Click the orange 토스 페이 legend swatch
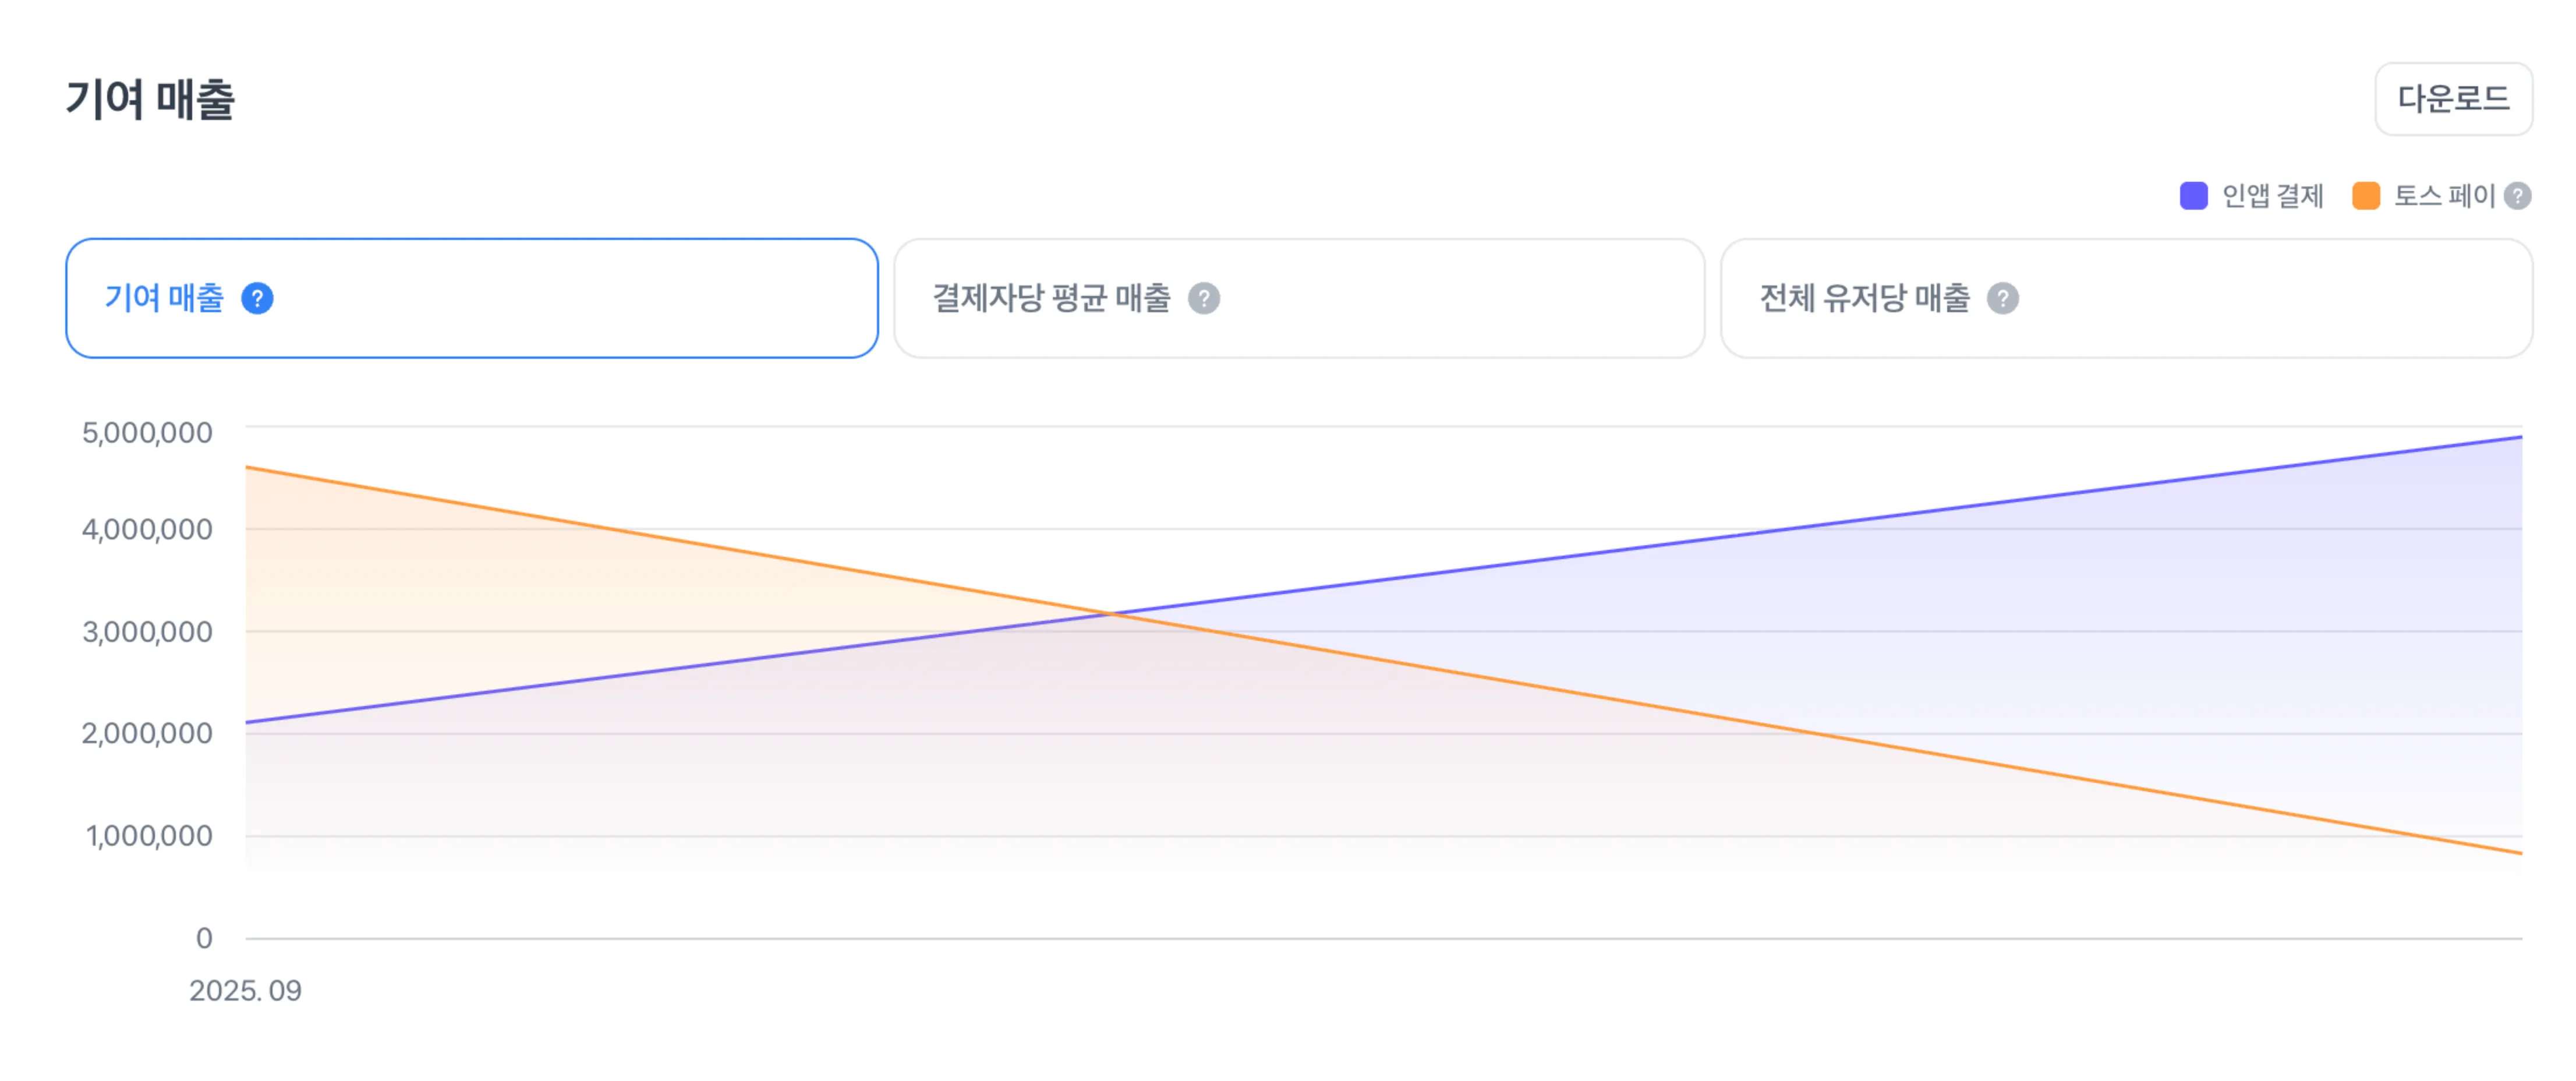 [2365, 196]
